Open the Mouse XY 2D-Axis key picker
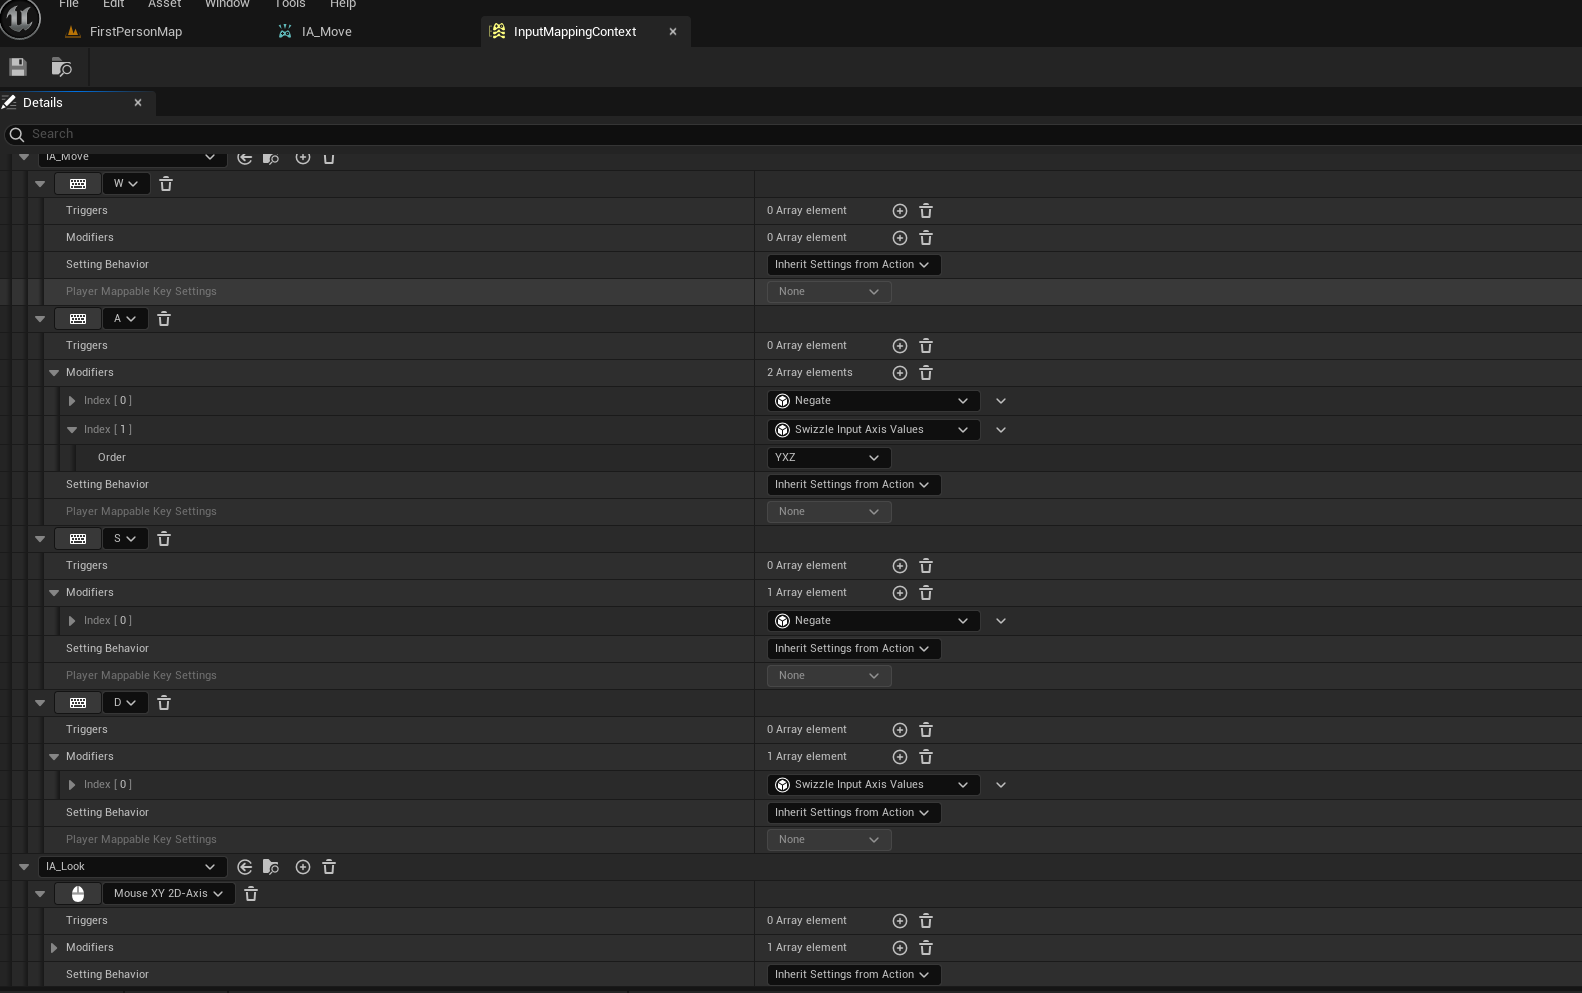The width and height of the screenshot is (1582, 993). pyautogui.click(x=168, y=894)
